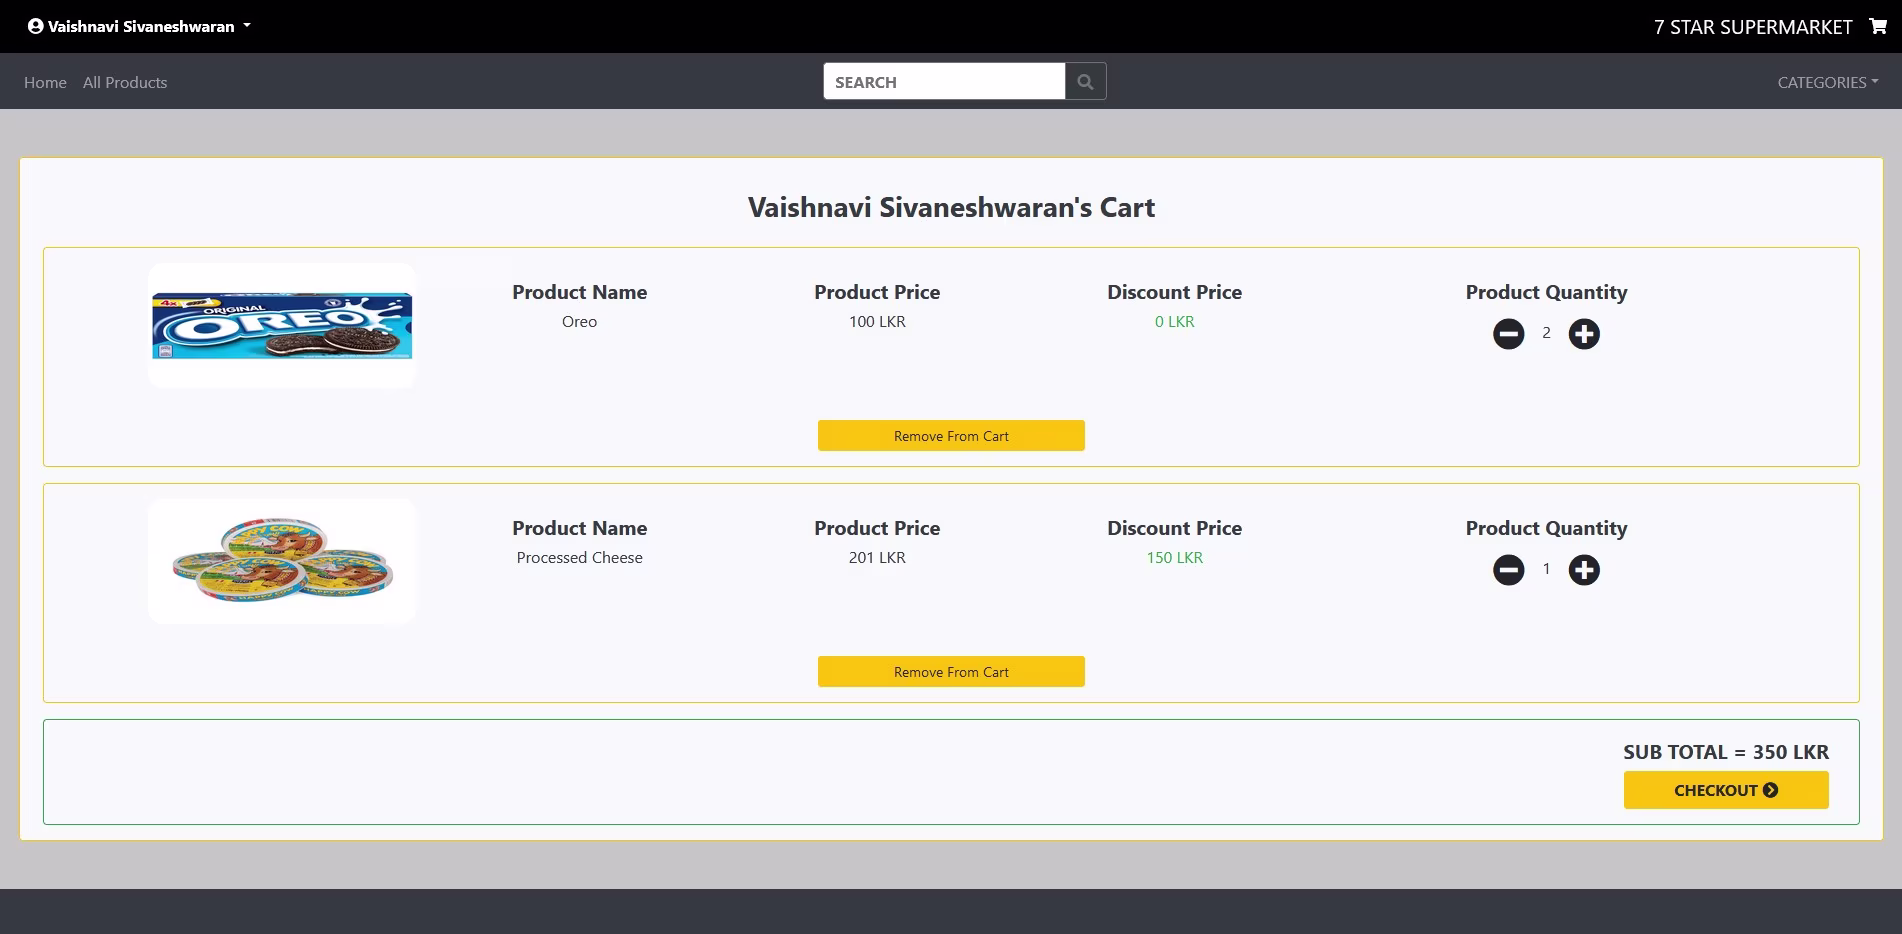
Task: Click the user profile avatar icon
Action: 35,27
